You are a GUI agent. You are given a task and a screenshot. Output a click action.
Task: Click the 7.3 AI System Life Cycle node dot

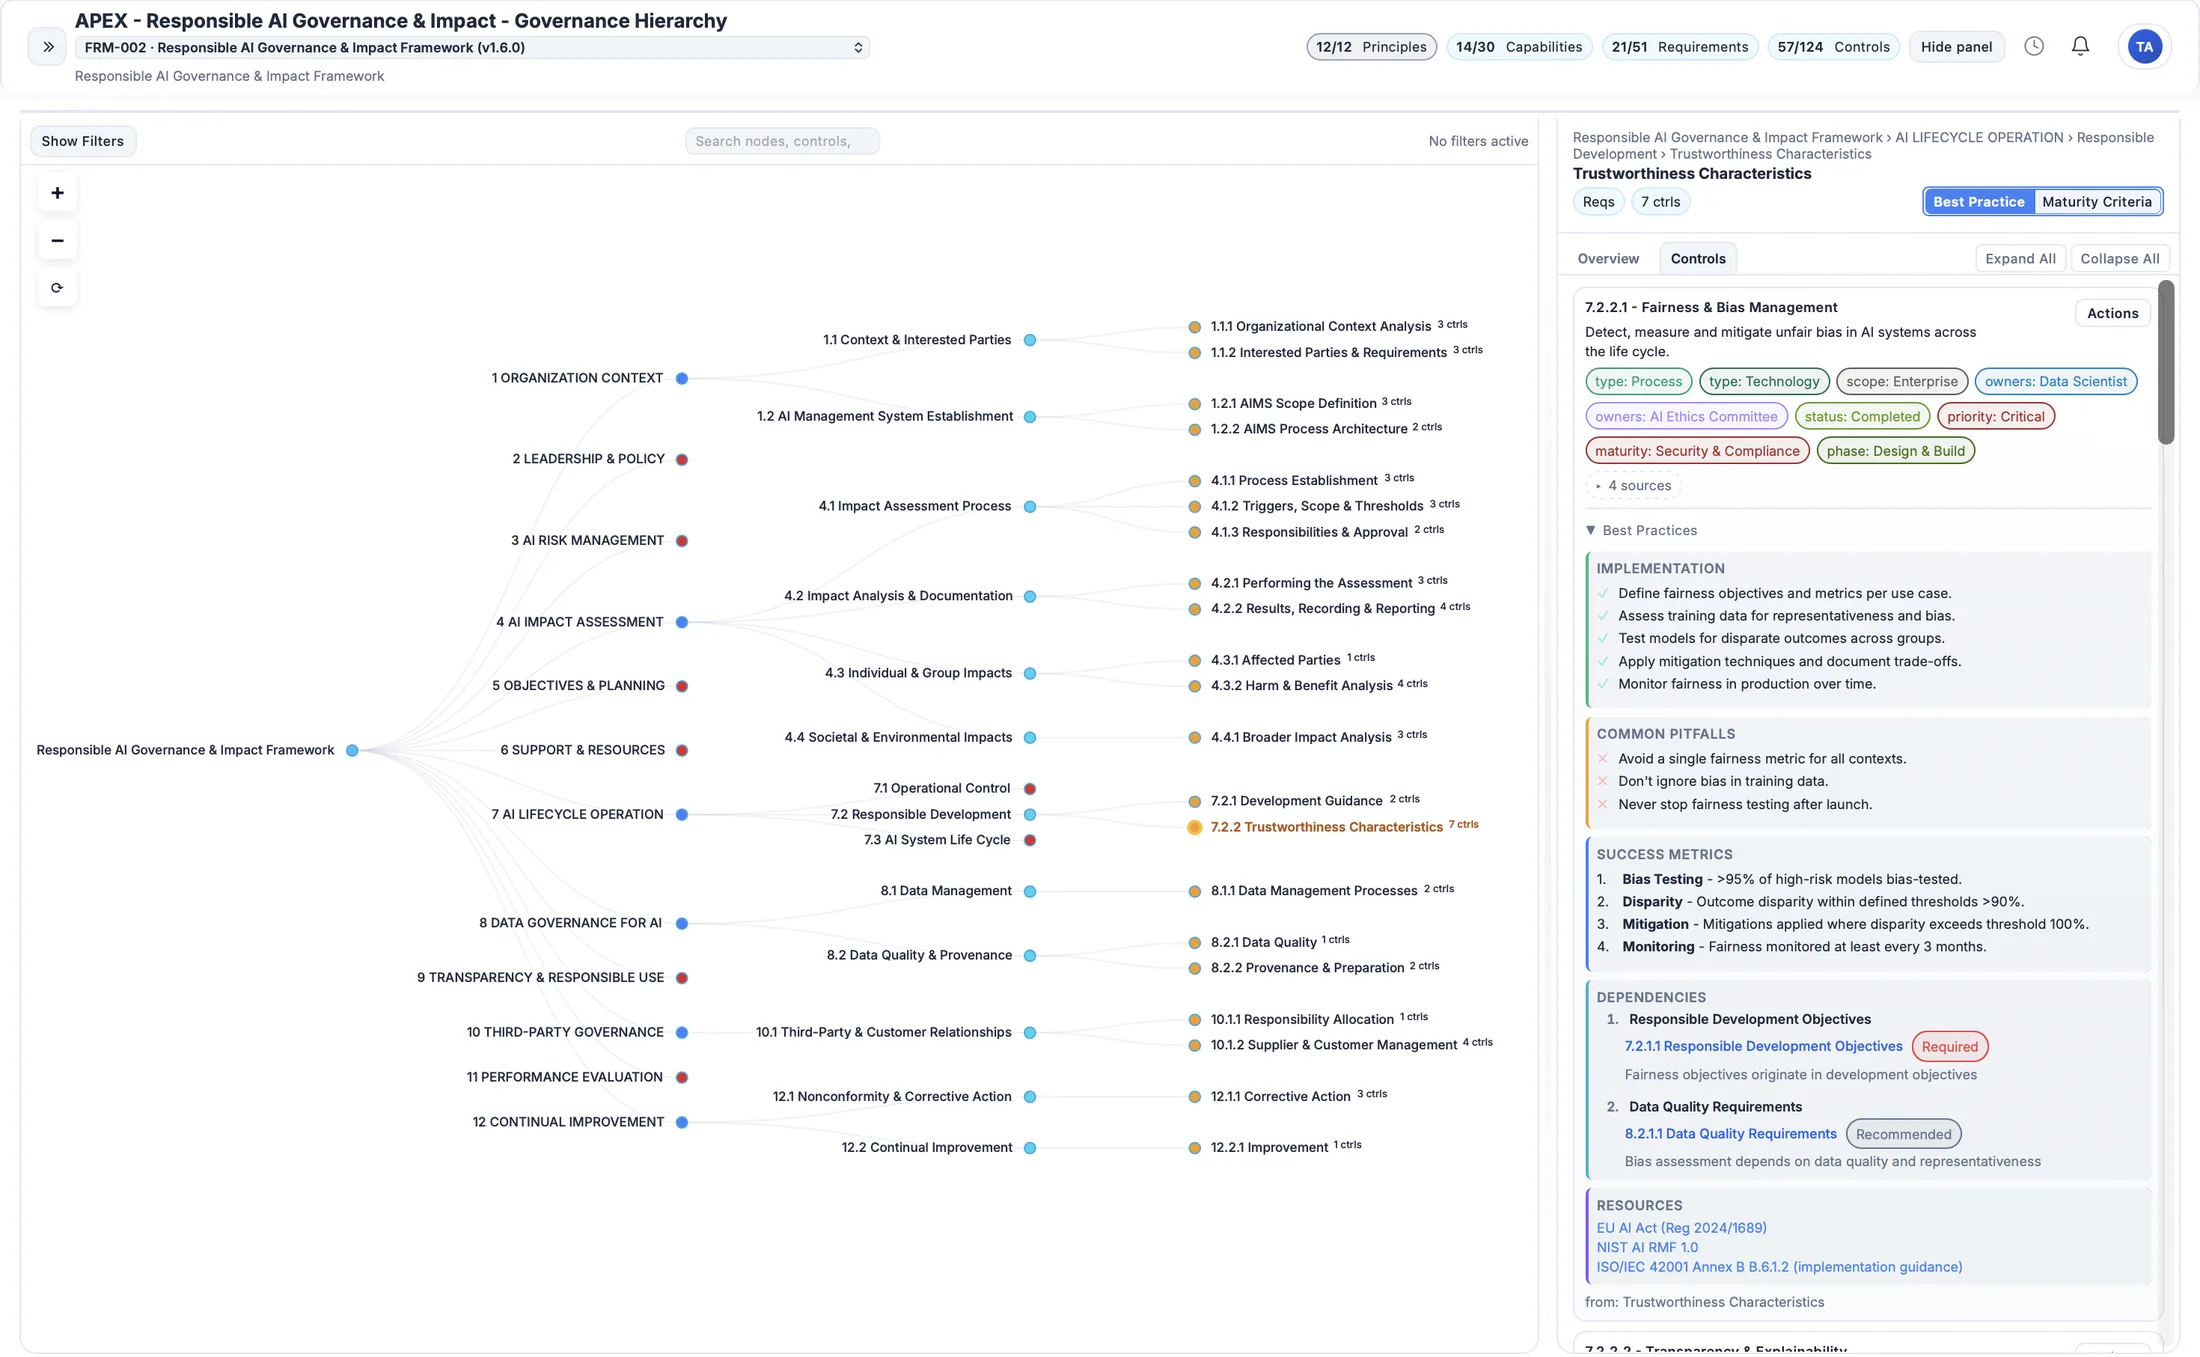(1030, 840)
